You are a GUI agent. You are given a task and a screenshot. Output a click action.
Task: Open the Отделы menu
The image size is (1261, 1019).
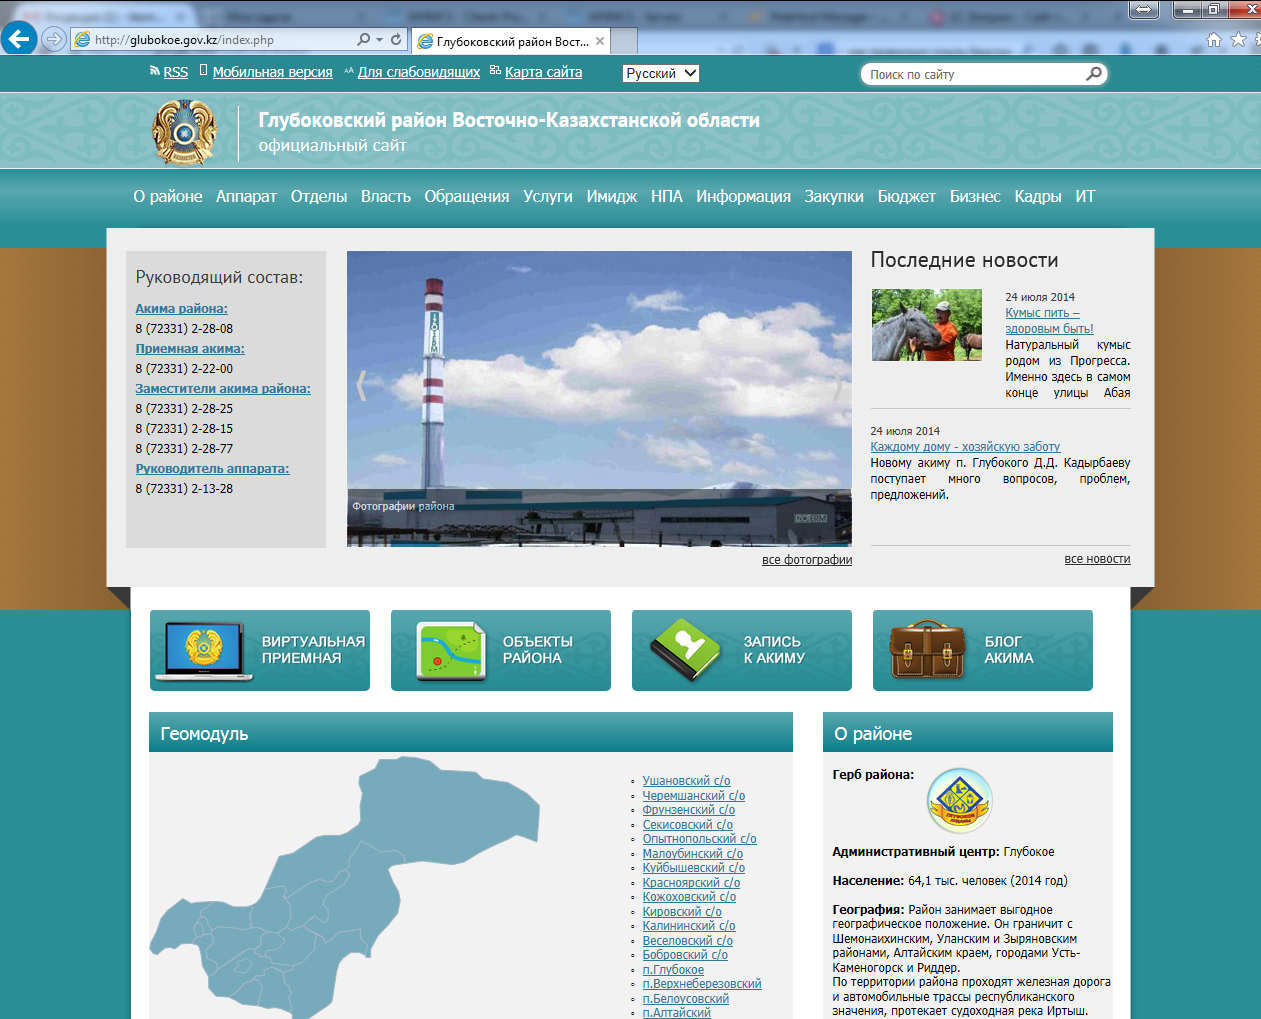(319, 197)
